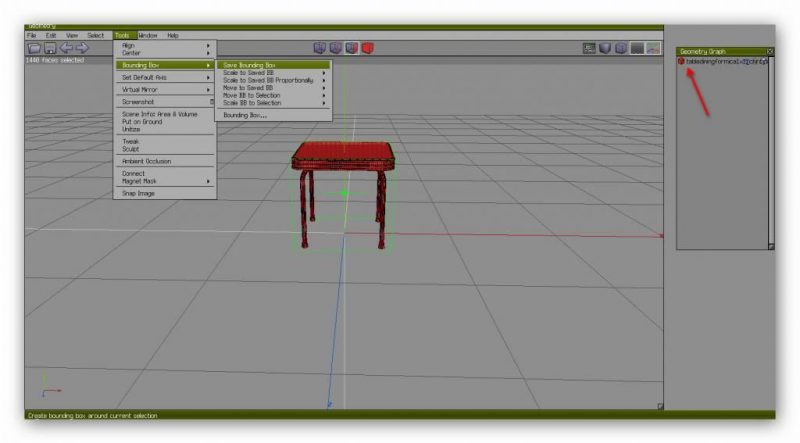The height and width of the screenshot is (443, 800).
Task: Click the Open file folder icon
Action: tap(34, 47)
